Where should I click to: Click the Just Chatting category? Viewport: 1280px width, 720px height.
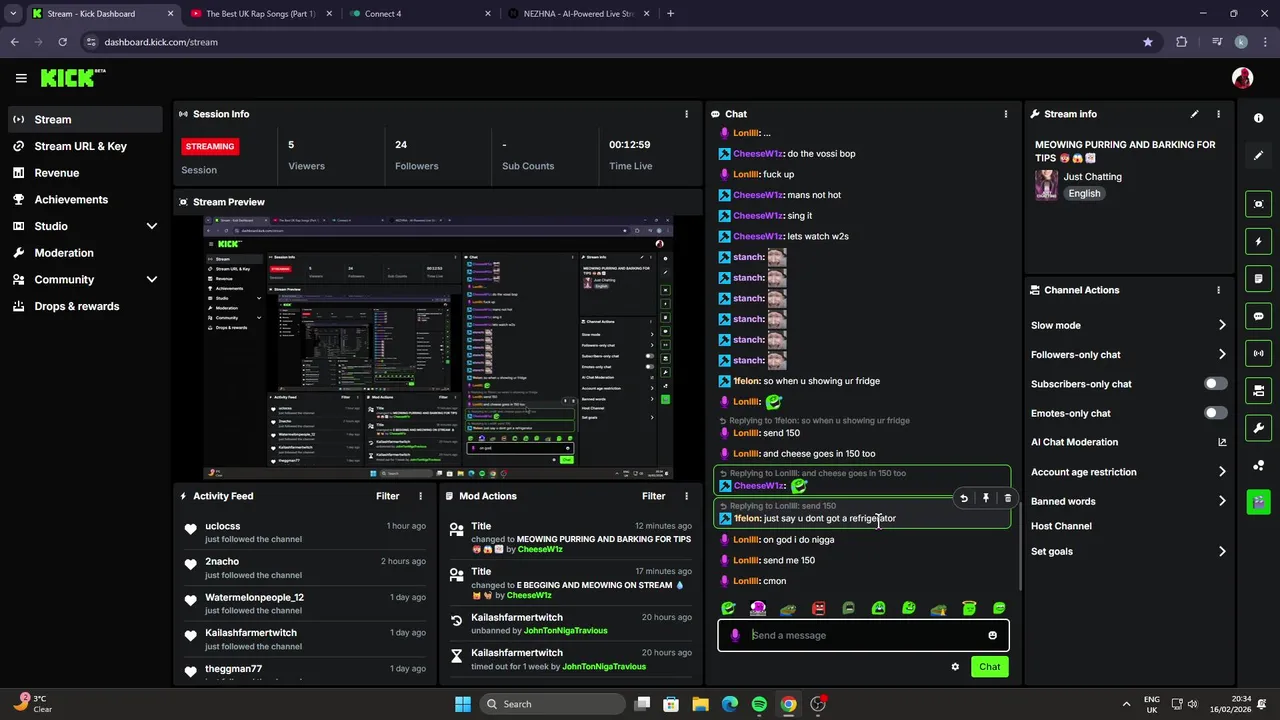coord(1092,177)
